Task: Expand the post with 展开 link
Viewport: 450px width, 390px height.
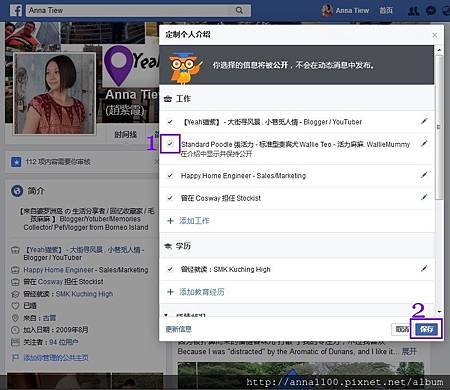Action: click(409, 351)
